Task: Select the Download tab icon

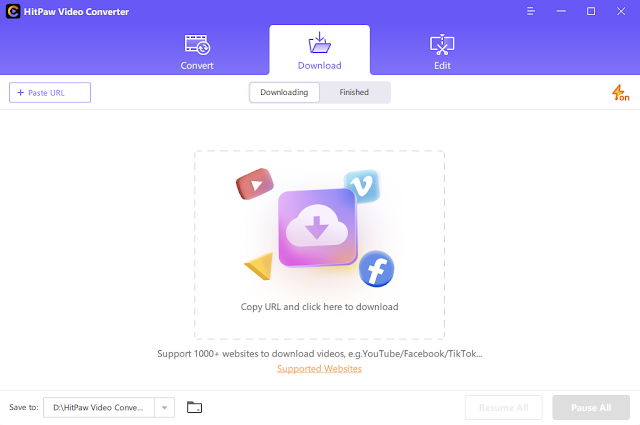Action: click(320, 43)
